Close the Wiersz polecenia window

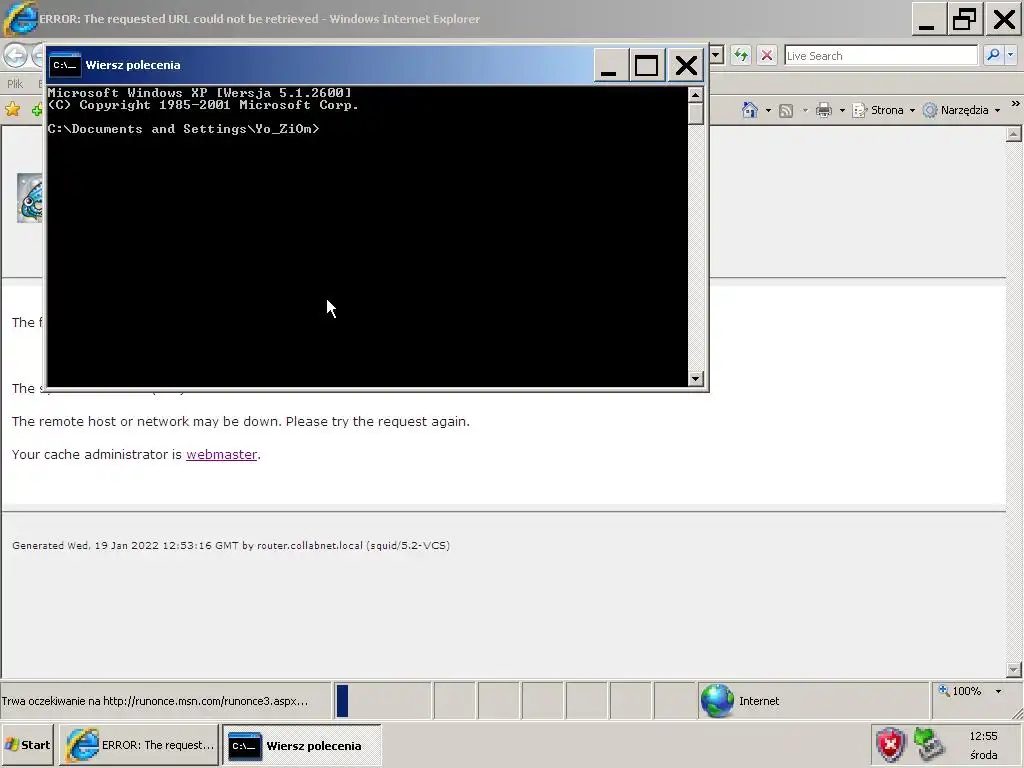(686, 65)
